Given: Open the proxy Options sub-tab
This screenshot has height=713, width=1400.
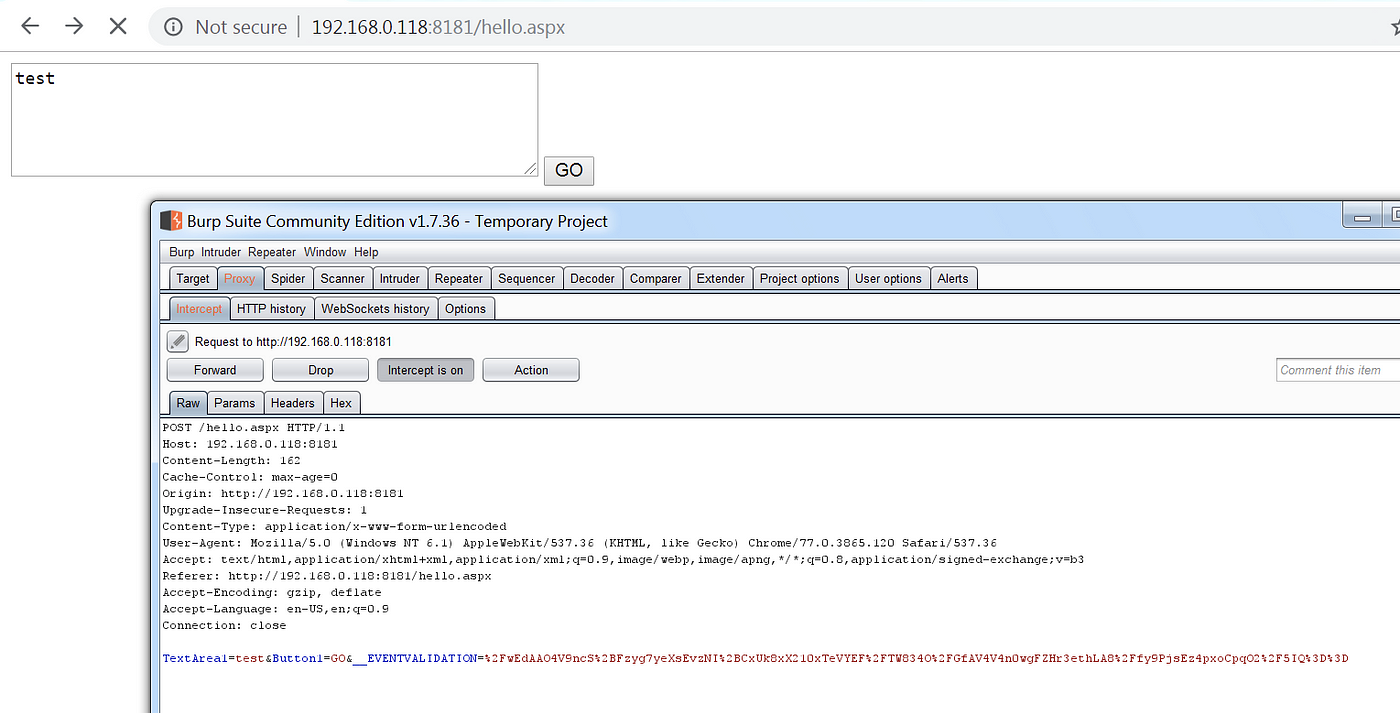Looking at the screenshot, I should tap(466, 309).
